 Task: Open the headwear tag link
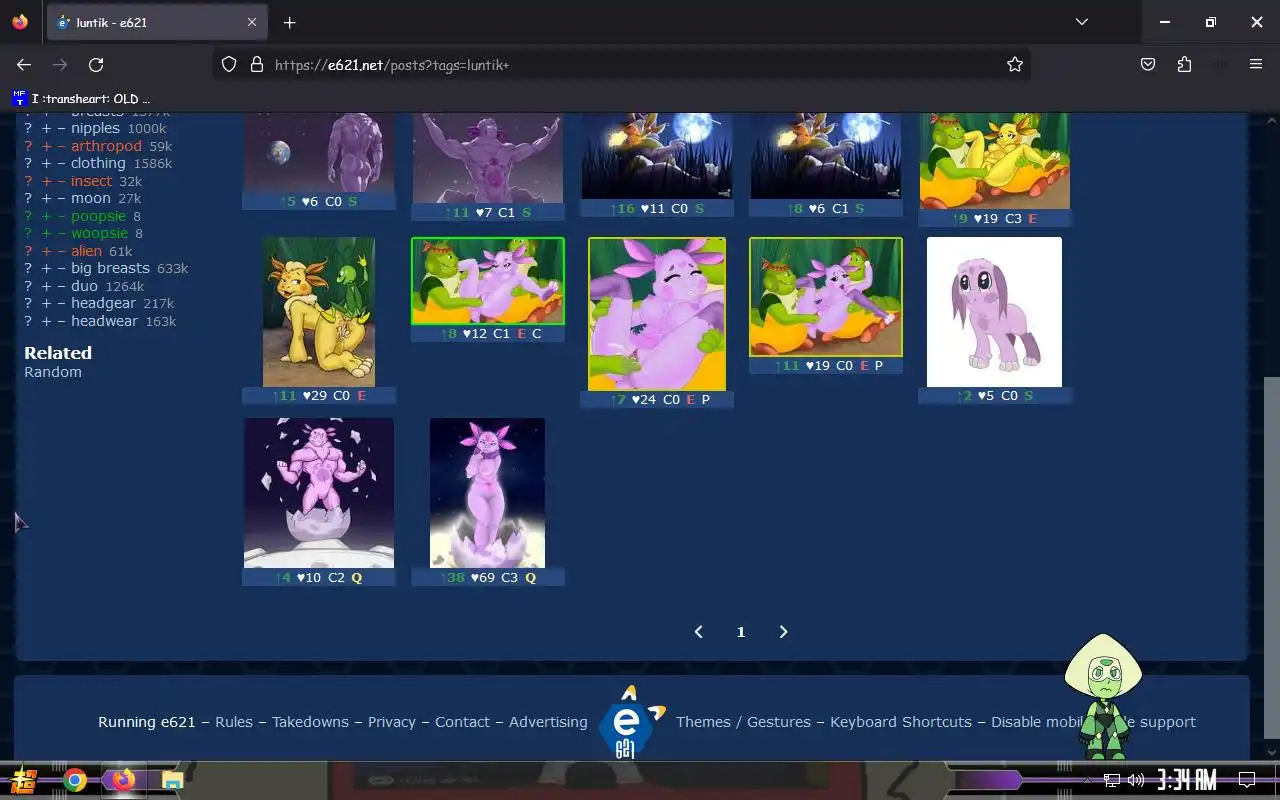click(x=104, y=321)
